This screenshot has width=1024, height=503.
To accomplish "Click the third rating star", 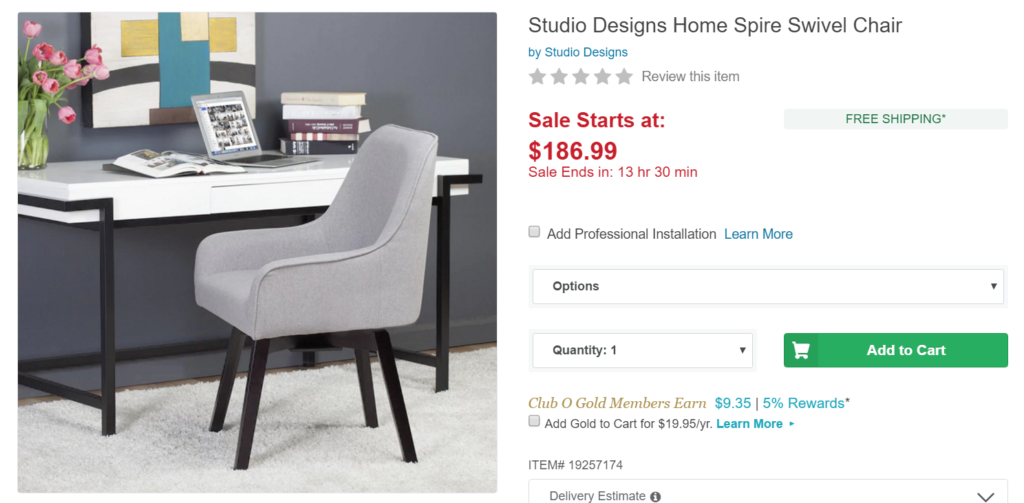I will 581,76.
